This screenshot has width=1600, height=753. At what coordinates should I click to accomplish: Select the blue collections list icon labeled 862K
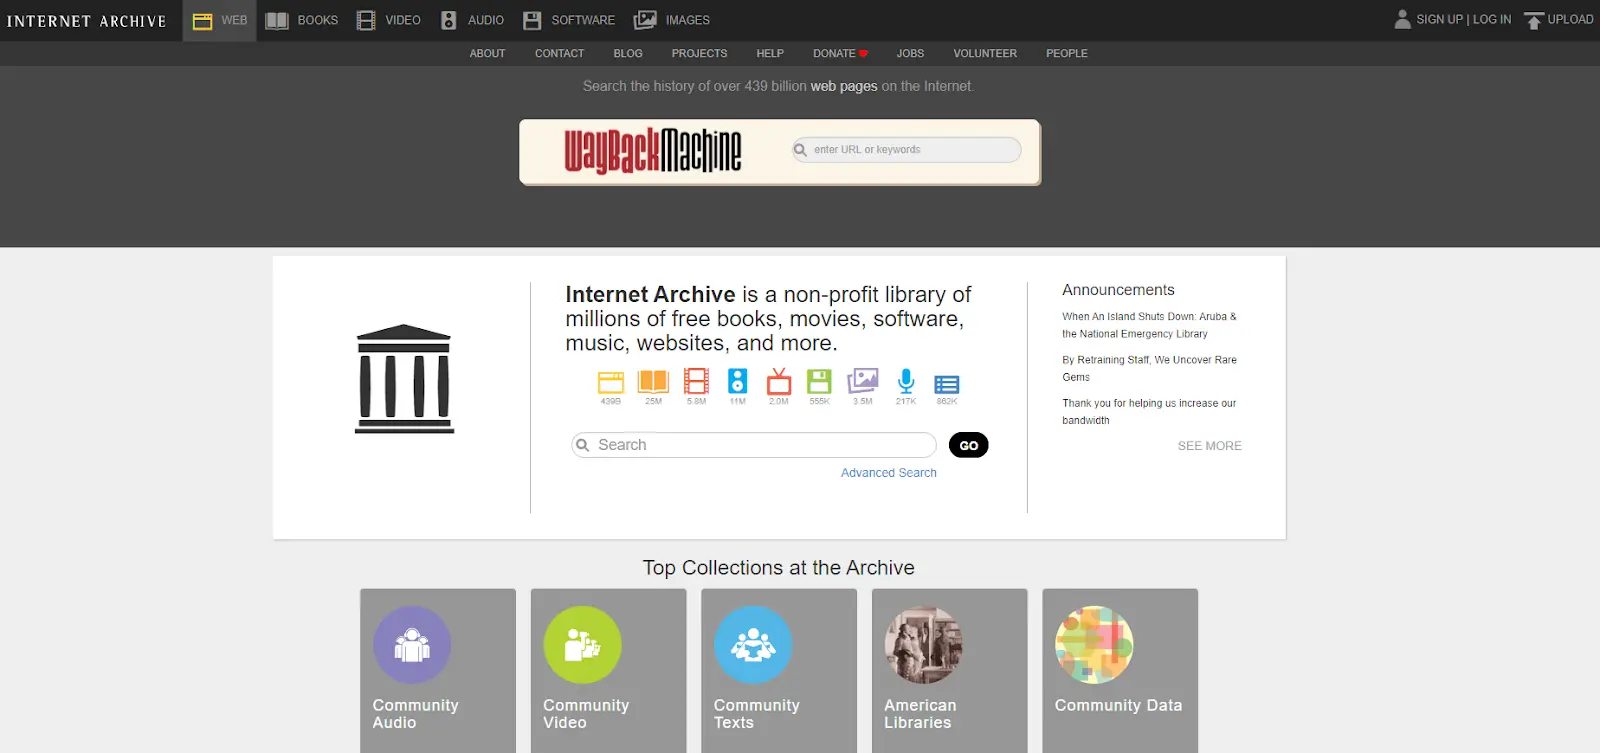[x=947, y=384]
